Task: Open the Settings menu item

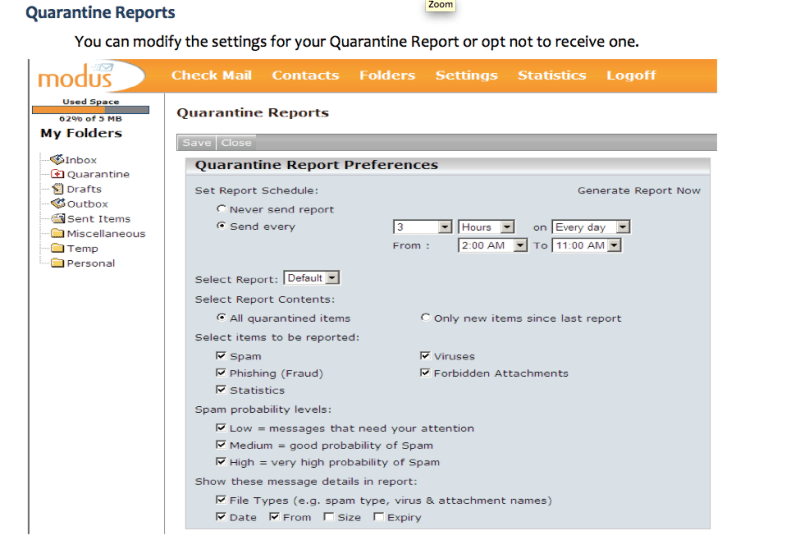Action: [x=466, y=75]
